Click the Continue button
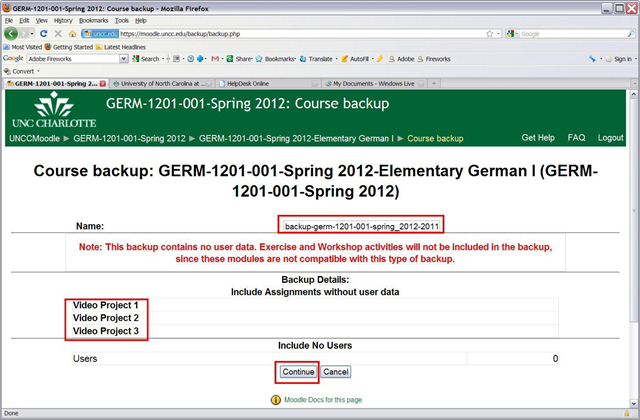This screenshot has height=420, width=640. 297,371
